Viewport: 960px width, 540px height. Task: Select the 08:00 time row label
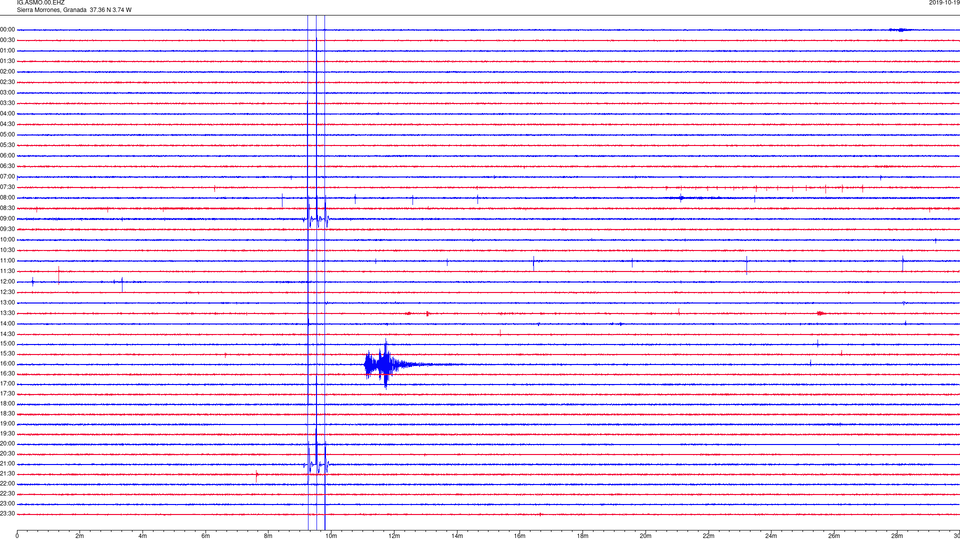pos(7,198)
